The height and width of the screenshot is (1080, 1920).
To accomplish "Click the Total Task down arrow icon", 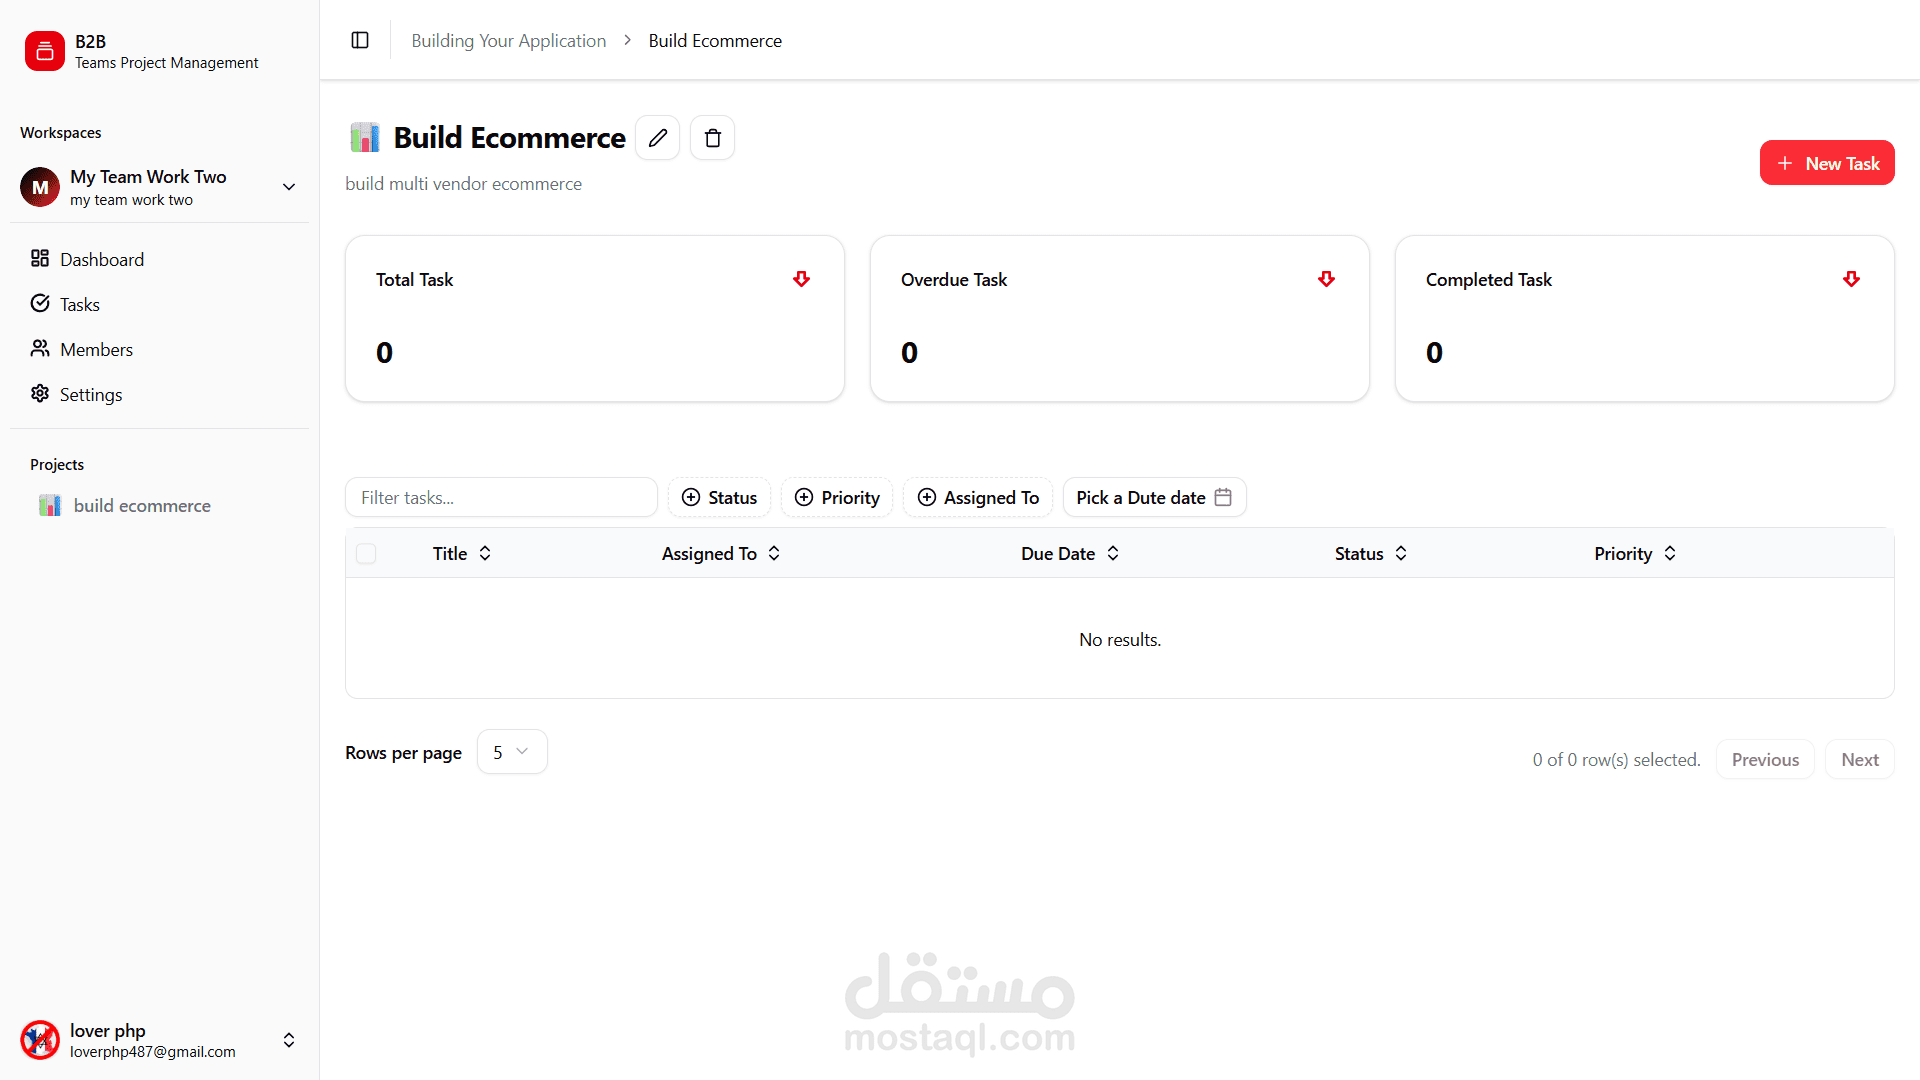I will click(x=801, y=279).
